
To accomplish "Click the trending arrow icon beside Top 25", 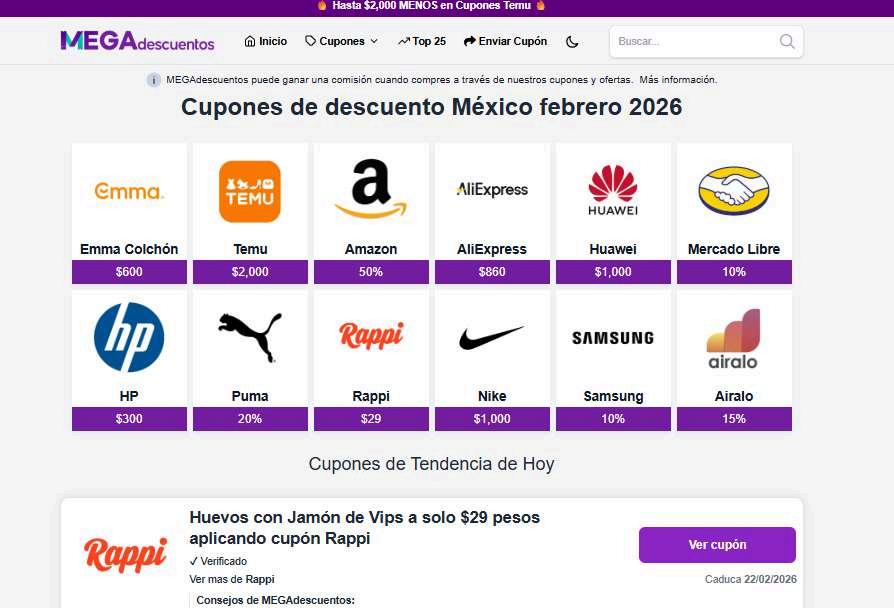I will click(x=404, y=42).
